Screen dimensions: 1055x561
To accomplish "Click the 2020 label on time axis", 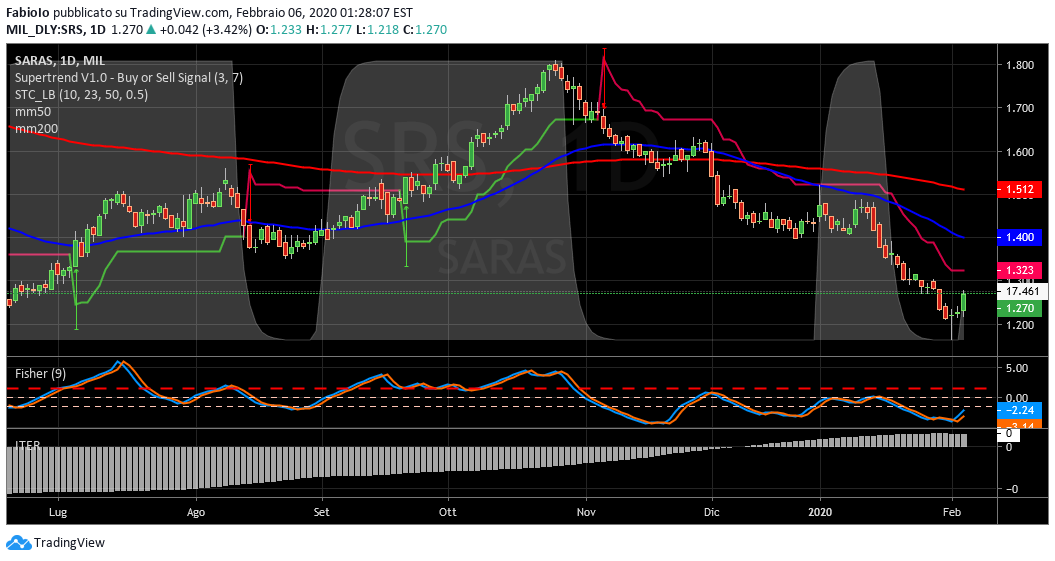I will click(x=819, y=510).
